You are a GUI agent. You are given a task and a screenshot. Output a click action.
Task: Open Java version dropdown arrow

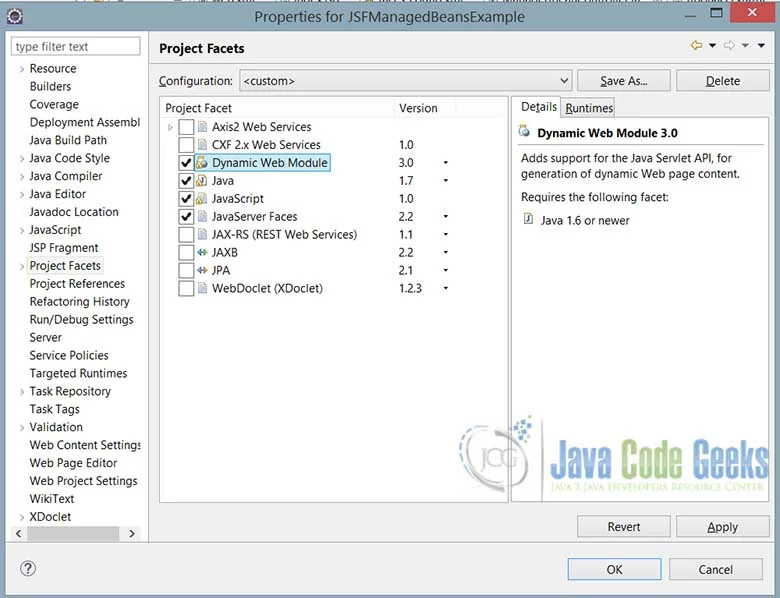pos(446,181)
